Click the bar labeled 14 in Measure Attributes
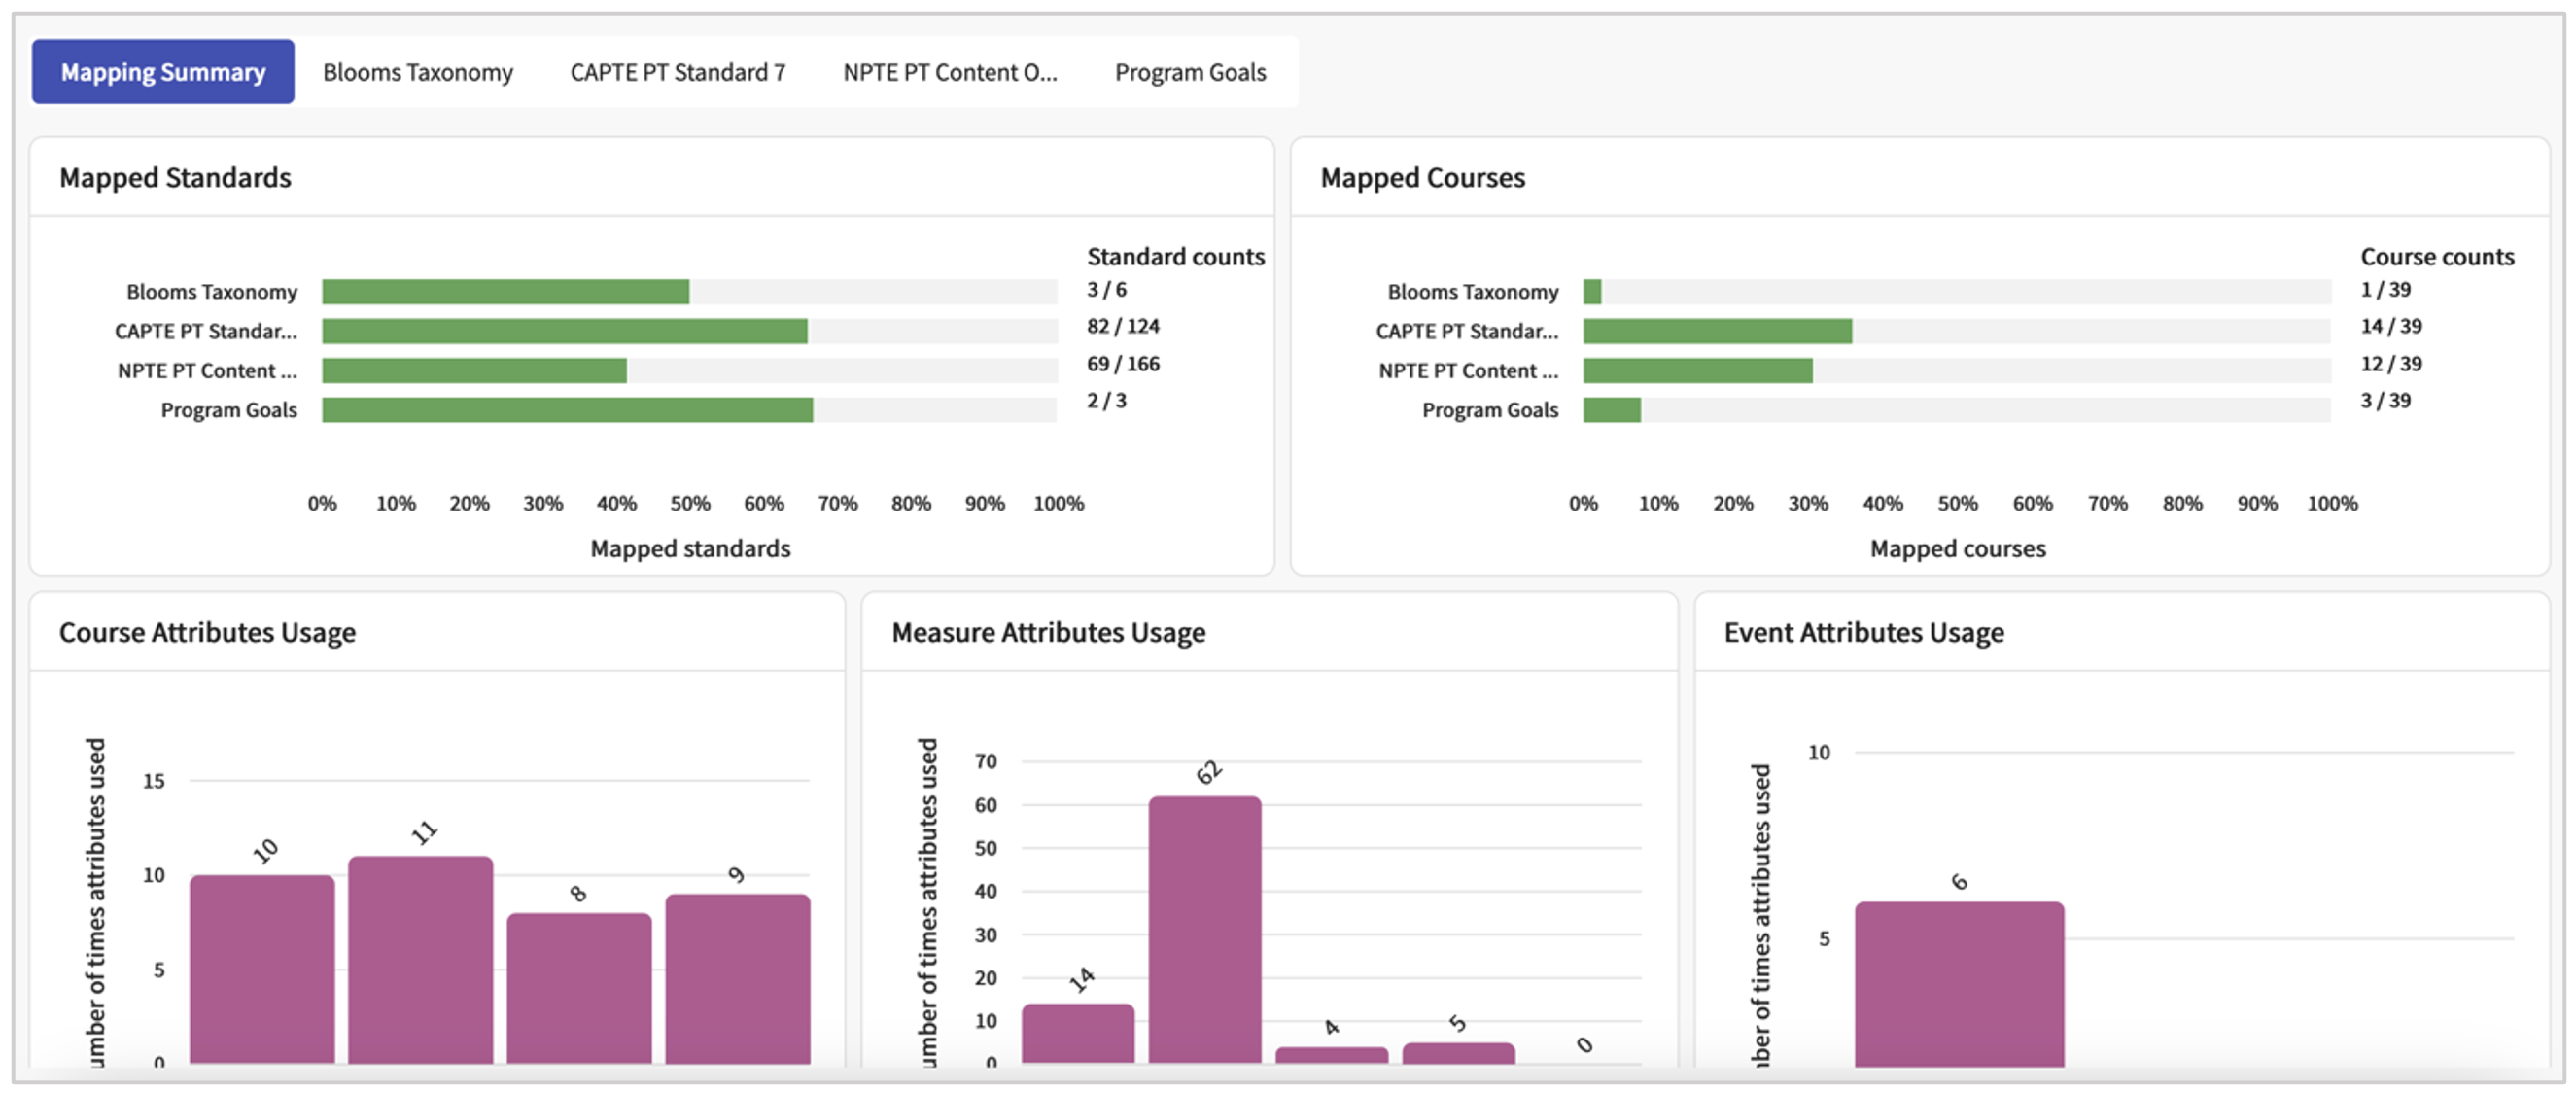This screenshot has width=2576, height=1093. pos(1077,1032)
